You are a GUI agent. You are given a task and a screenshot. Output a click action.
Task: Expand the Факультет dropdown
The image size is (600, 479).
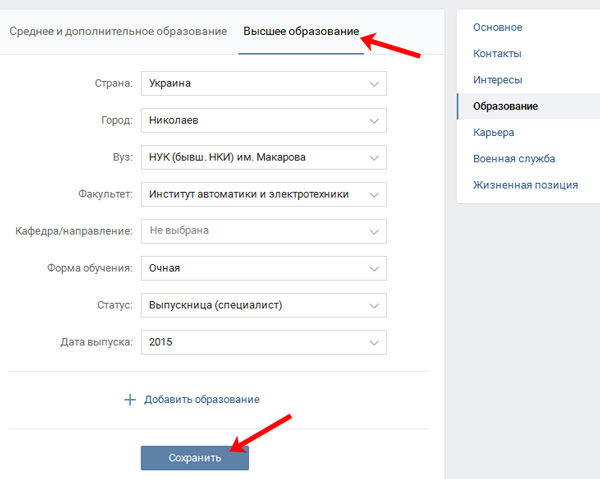coord(263,194)
